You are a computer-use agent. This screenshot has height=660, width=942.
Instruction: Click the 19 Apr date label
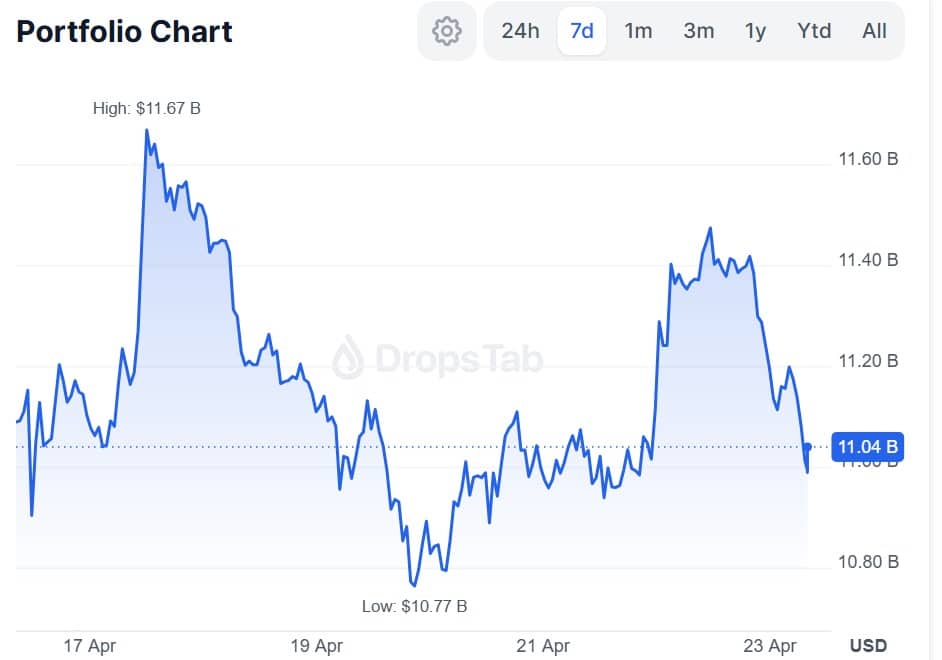click(314, 646)
